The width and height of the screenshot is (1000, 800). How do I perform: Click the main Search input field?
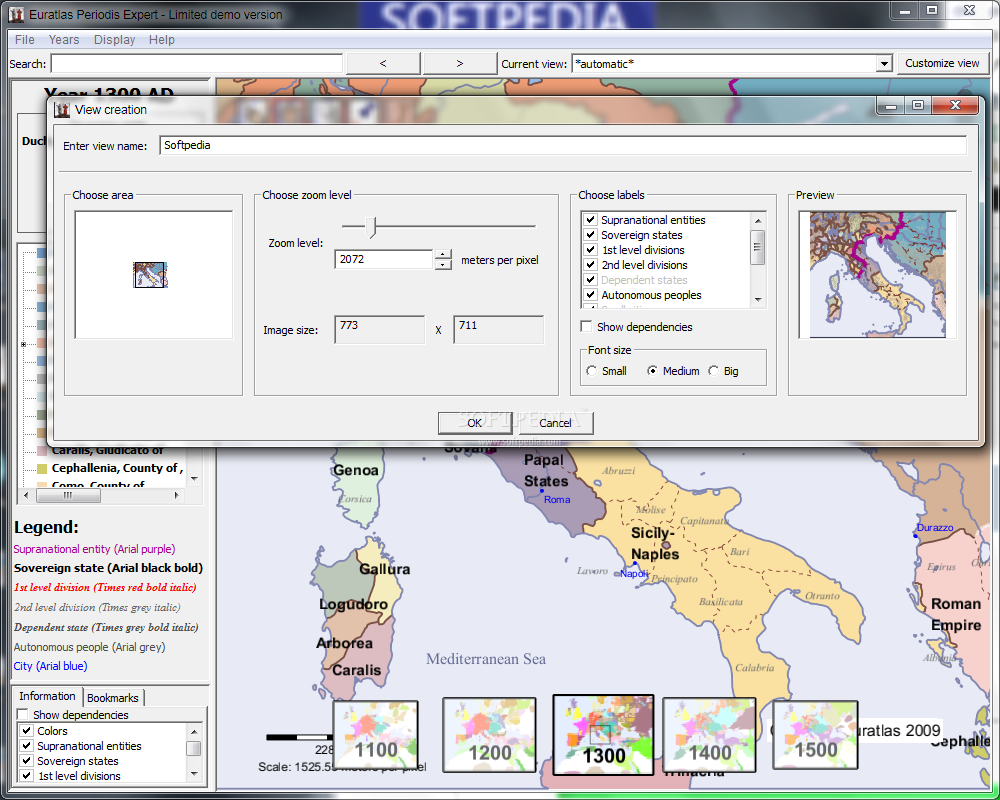[x=197, y=64]
